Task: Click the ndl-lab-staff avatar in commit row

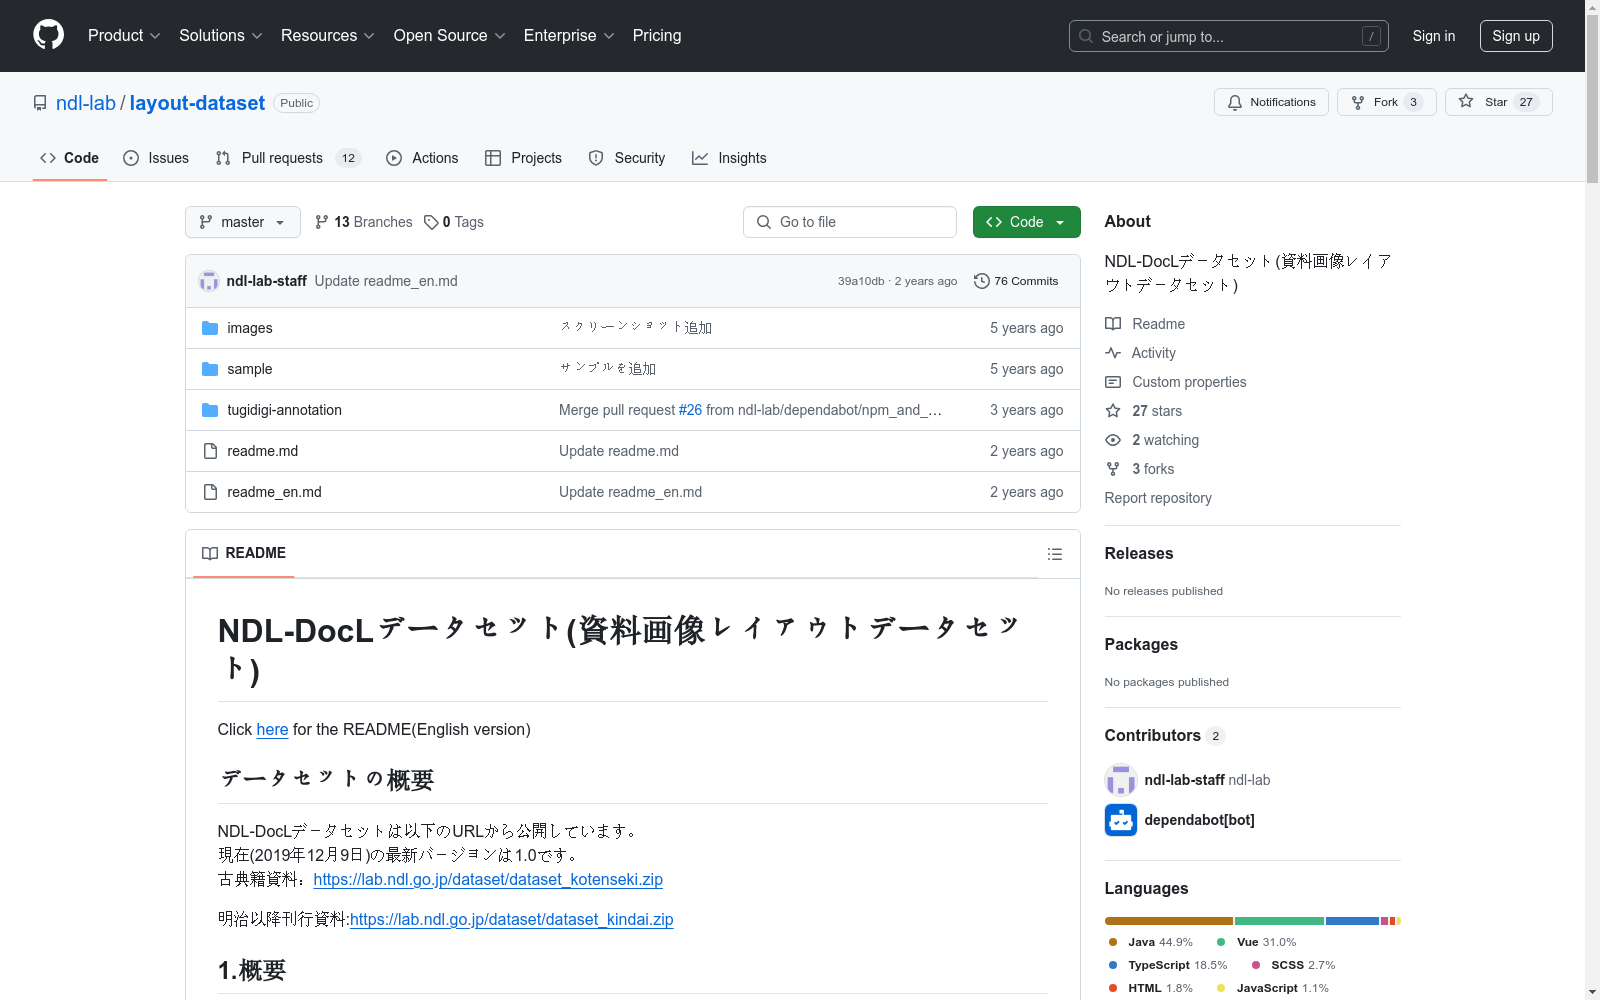Action: click(x=209, y=281)
